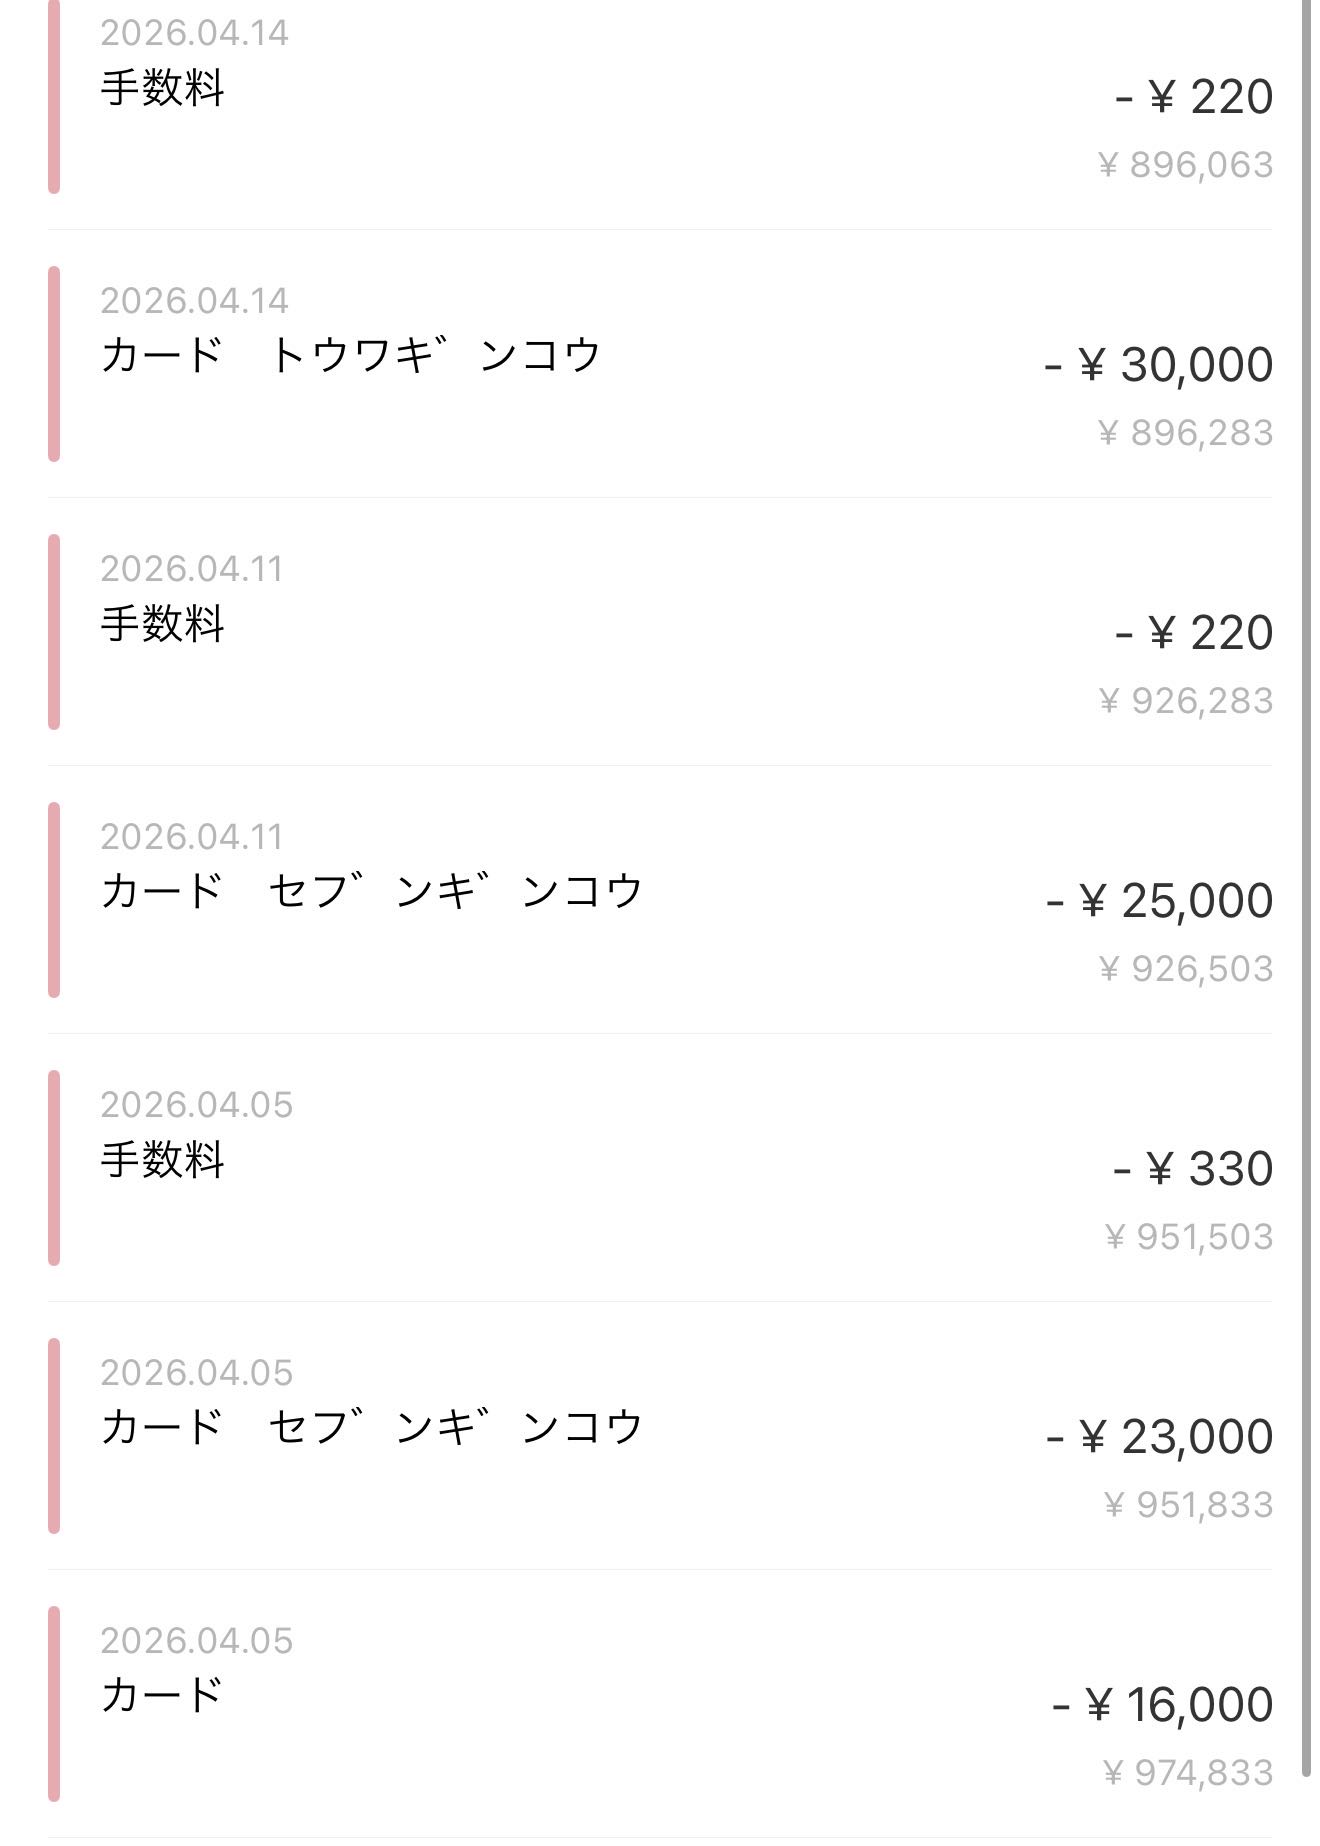Open the - ¥ 330 fee entry
This screenshot has height=1846, width=1320.
[x=1192, y=1169]
